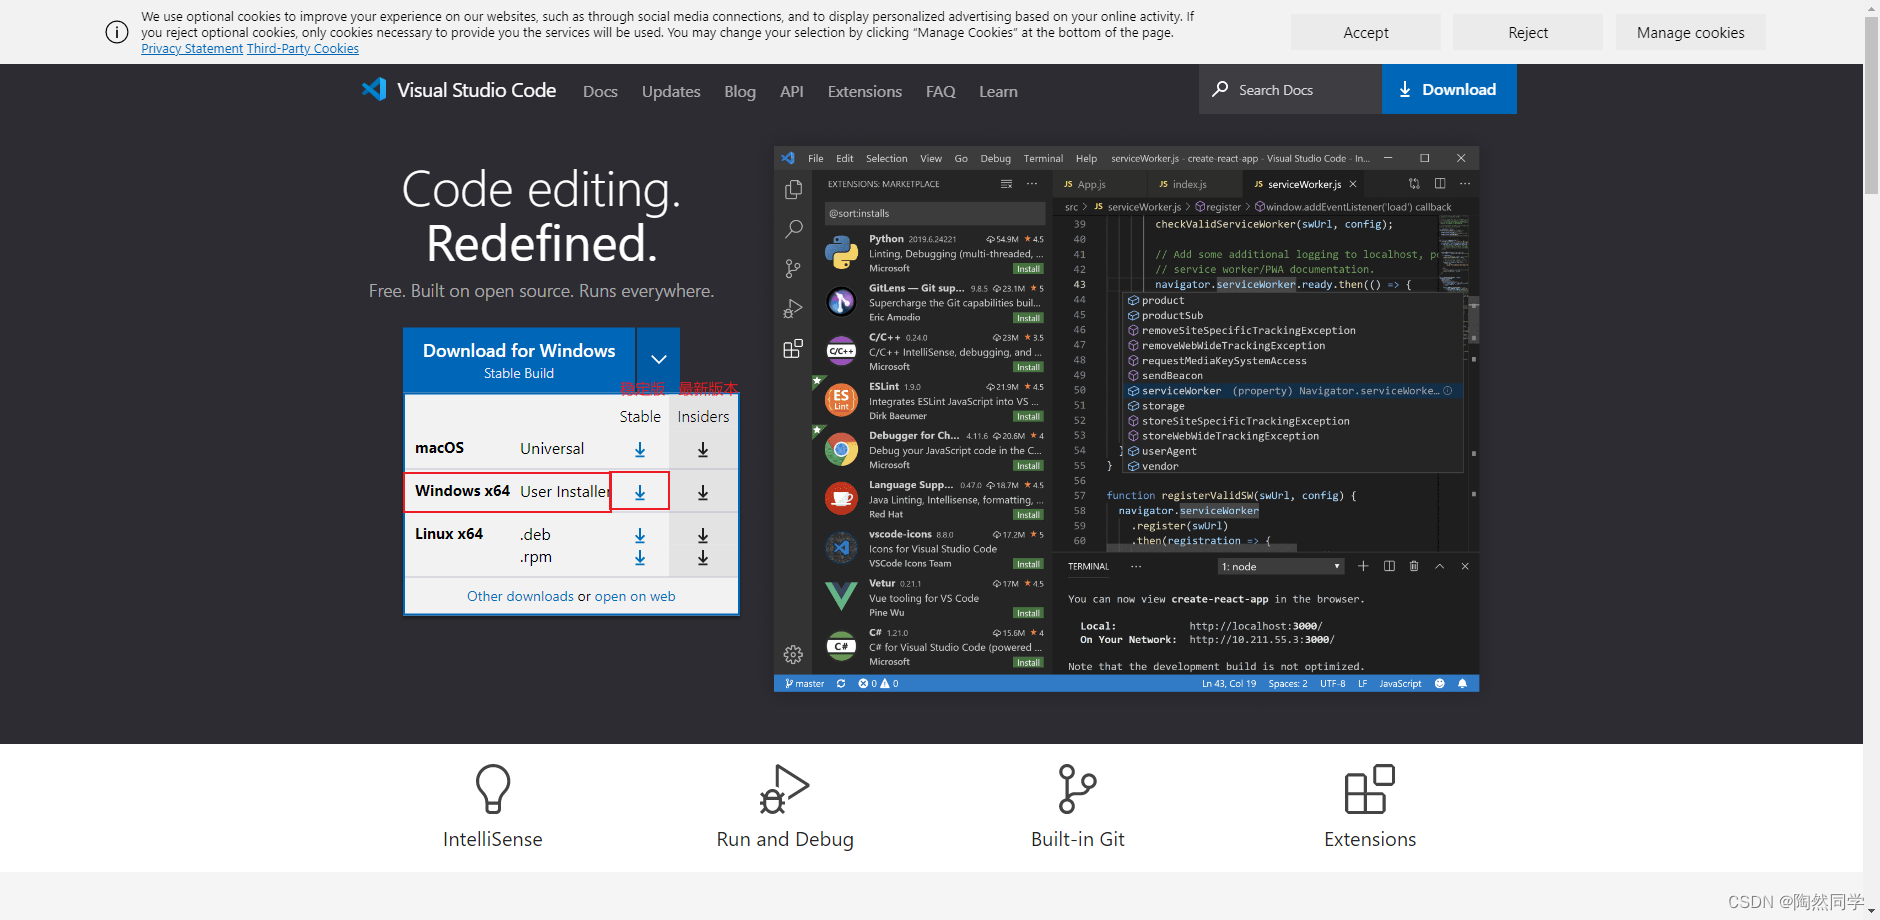Select the Python extension in the preview list

[x=934, y=253]
